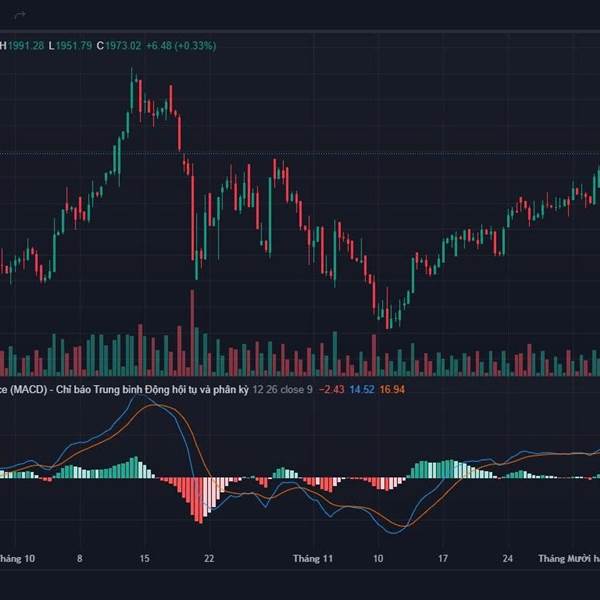Click the orange signal line value 16.94
The width and height of the screenshot is (600, 600).
[x=392, y=390]
